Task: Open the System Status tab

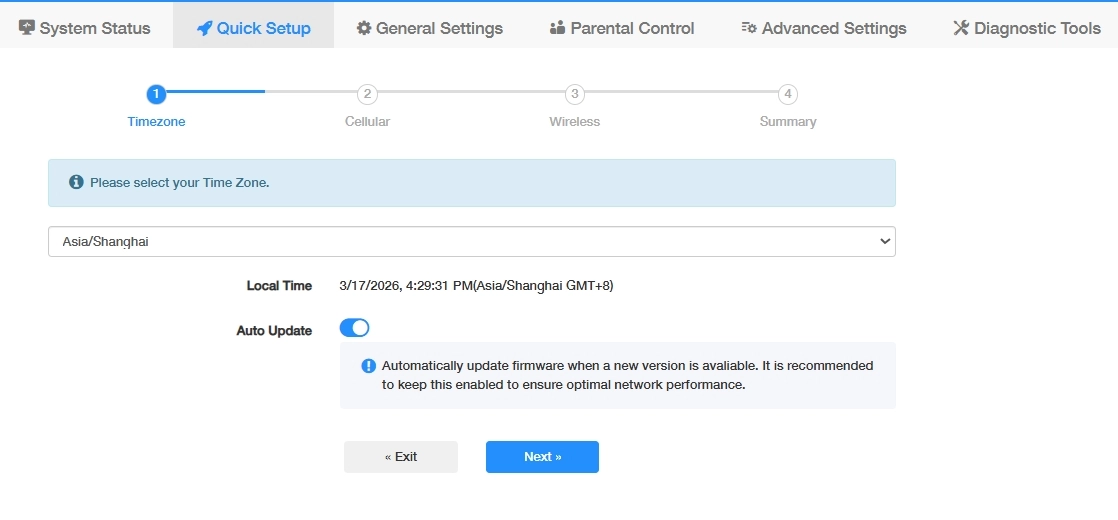Action: (86, 28)
